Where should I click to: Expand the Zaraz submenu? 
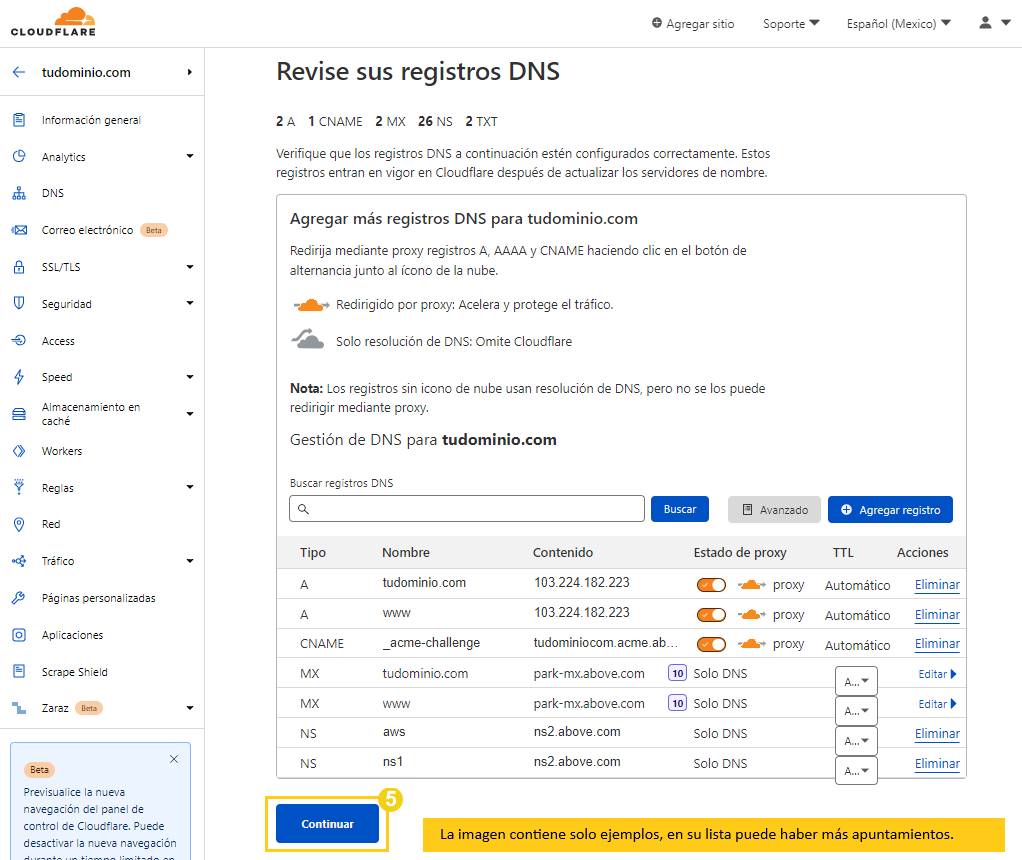pyautogui.click(x=190, y=708)
